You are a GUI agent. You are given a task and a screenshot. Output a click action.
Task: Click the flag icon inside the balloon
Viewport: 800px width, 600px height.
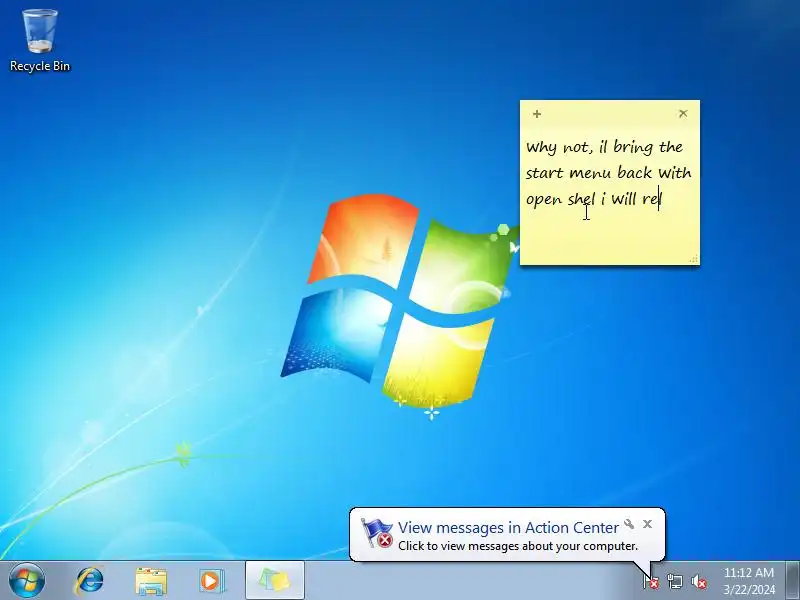[377, 533]
